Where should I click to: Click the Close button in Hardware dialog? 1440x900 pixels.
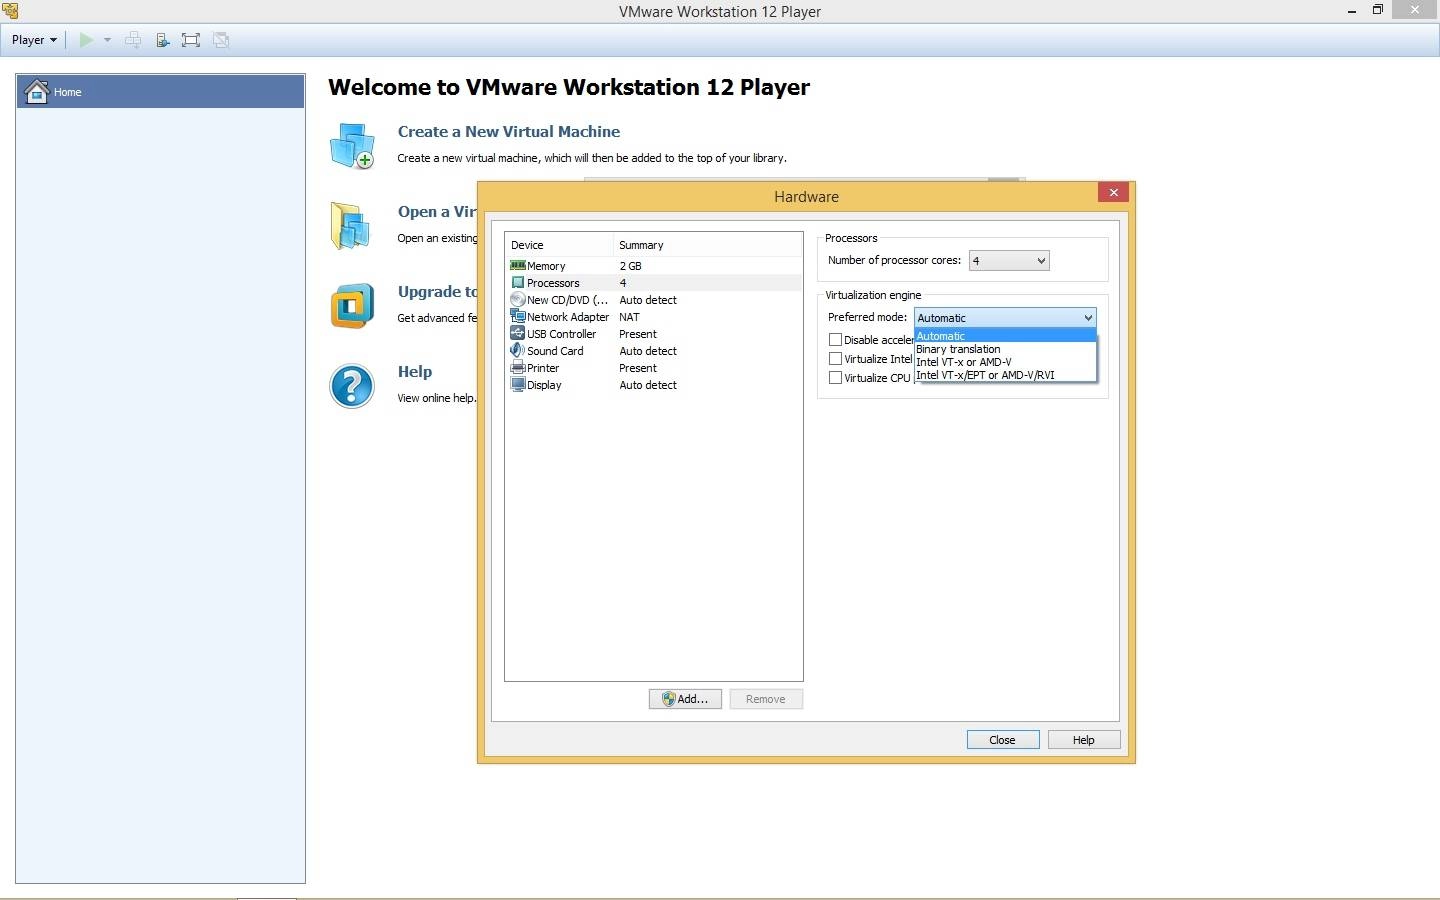coord(1002,740)
